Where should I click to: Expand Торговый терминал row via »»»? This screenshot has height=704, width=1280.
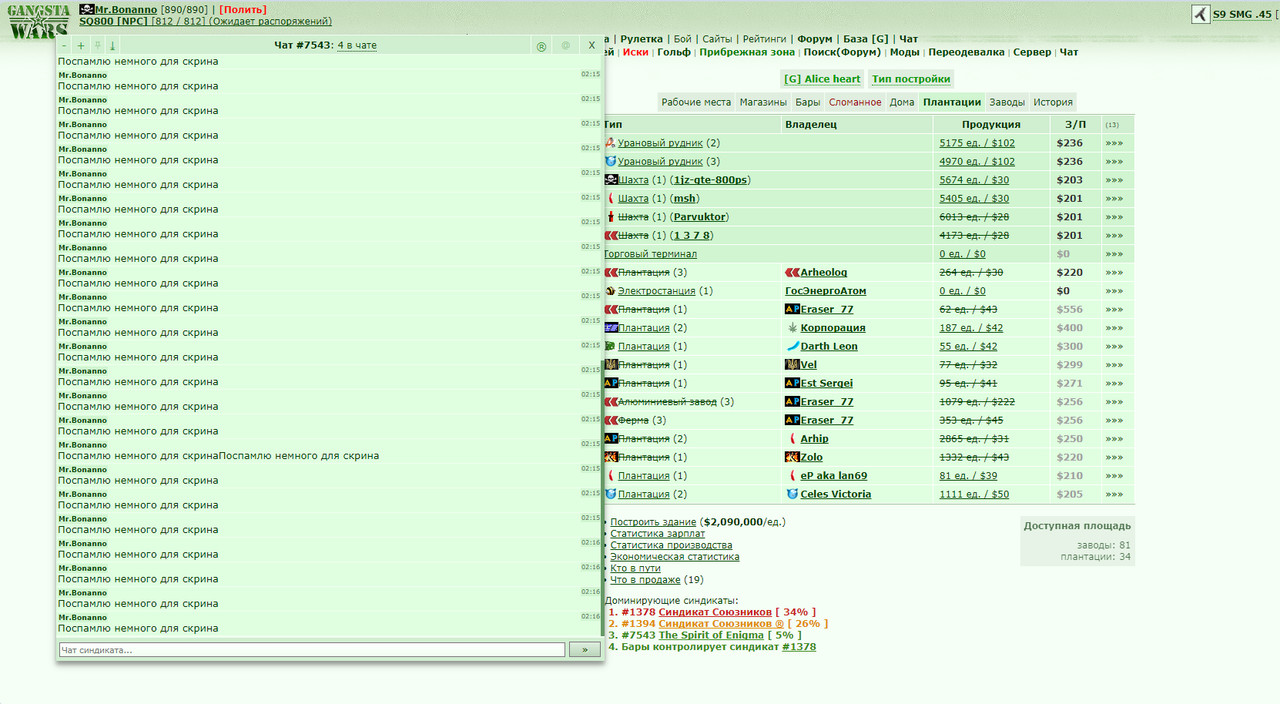point(1114,254)
